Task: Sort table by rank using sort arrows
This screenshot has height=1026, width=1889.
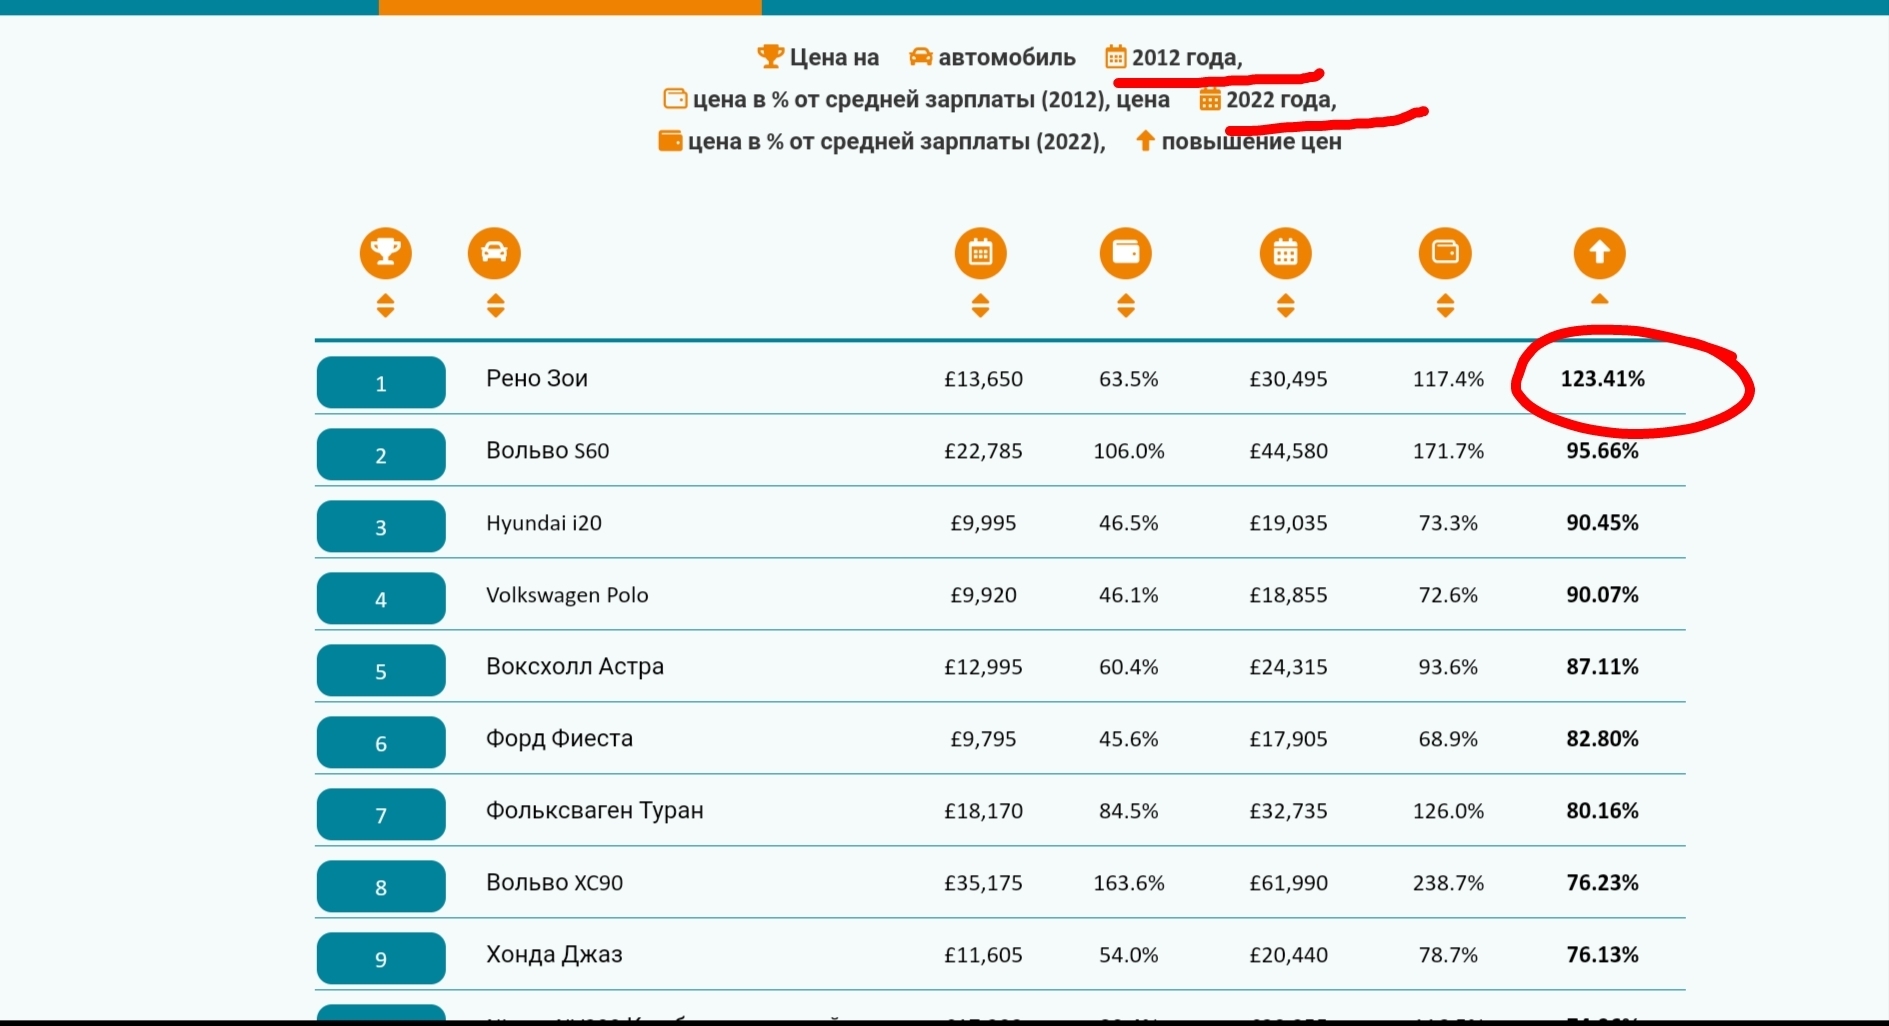Action: pos(385,306)
